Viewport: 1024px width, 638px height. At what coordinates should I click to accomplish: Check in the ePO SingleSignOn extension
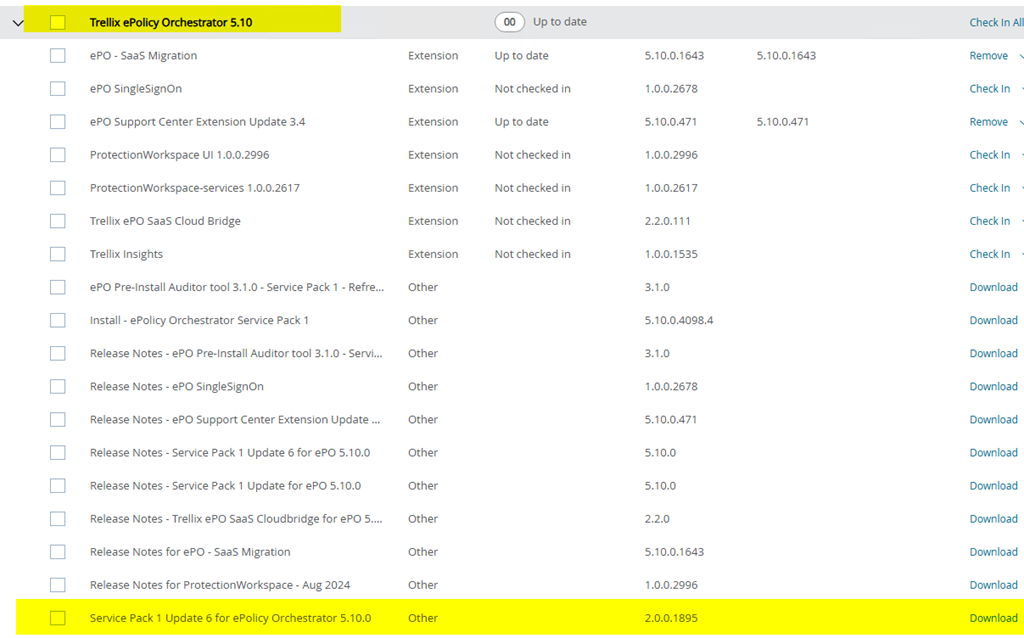[x=989, y=89]
